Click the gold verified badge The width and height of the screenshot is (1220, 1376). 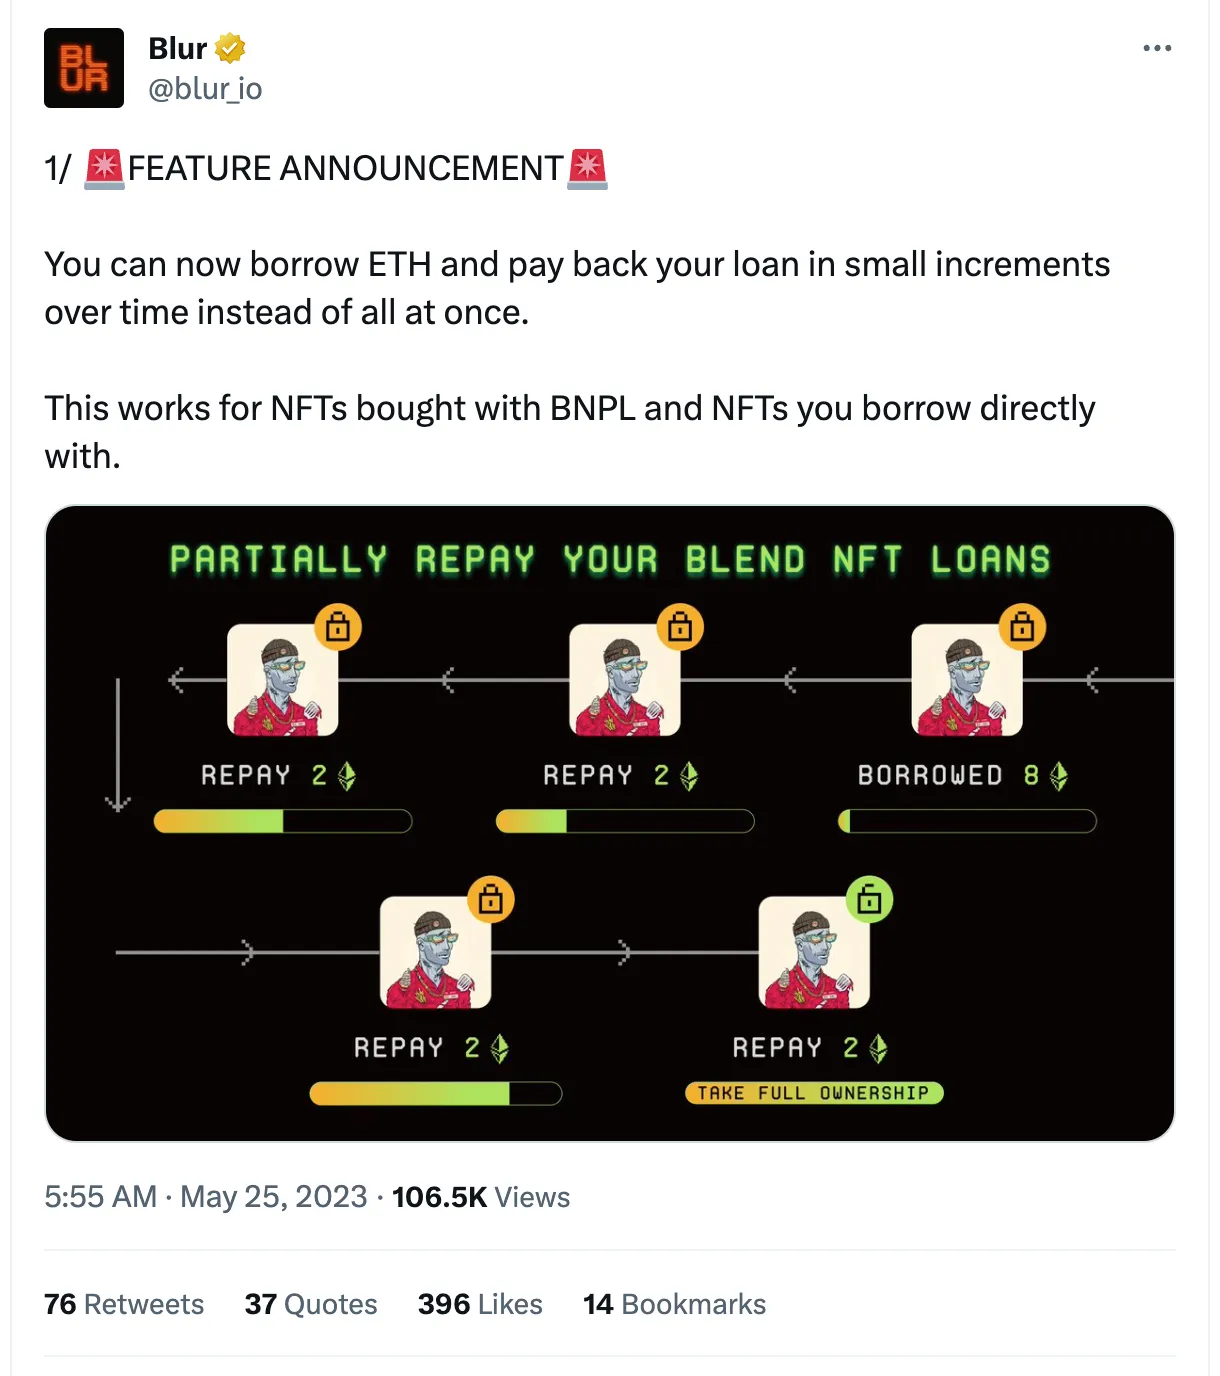tap(231, 48)
